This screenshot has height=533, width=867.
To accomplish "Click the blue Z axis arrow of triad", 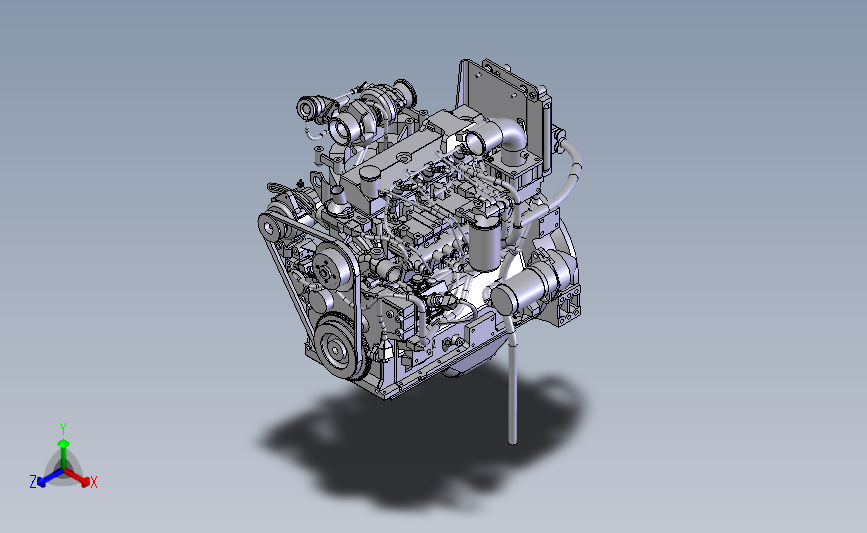I will 51,478.
